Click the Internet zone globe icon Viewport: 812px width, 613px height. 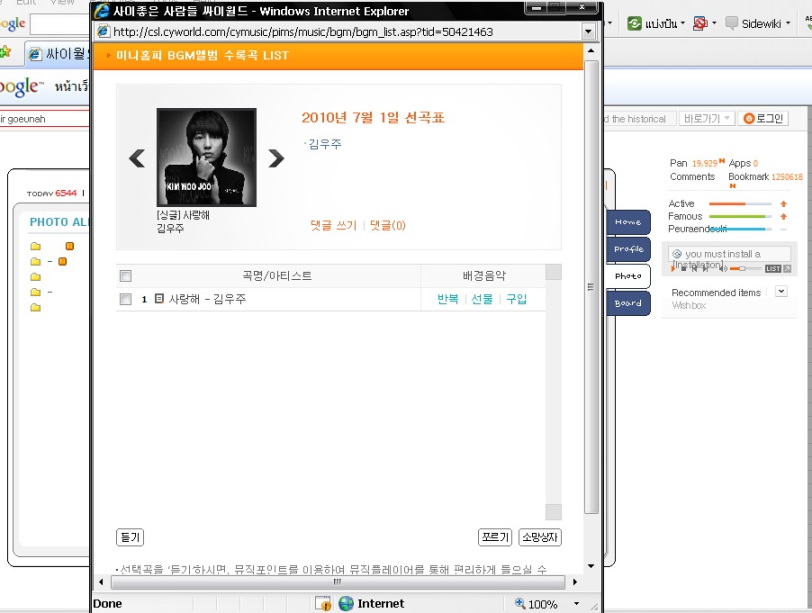coord(346,603)
